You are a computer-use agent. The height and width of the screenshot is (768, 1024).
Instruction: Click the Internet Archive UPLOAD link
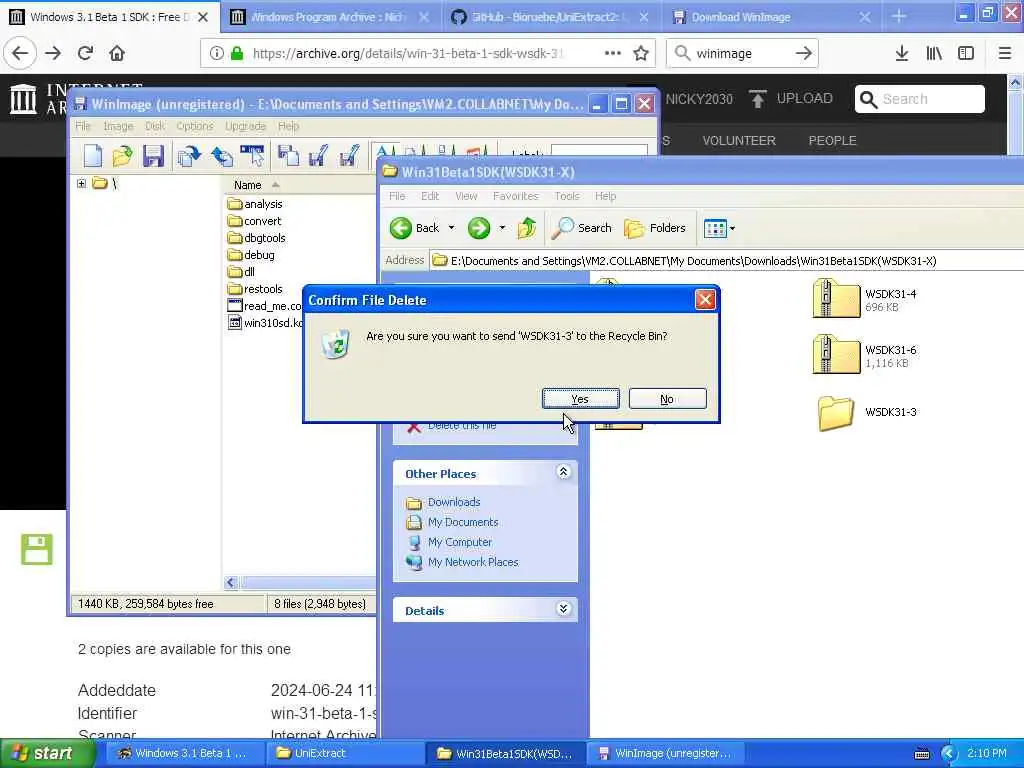[791, 99]
